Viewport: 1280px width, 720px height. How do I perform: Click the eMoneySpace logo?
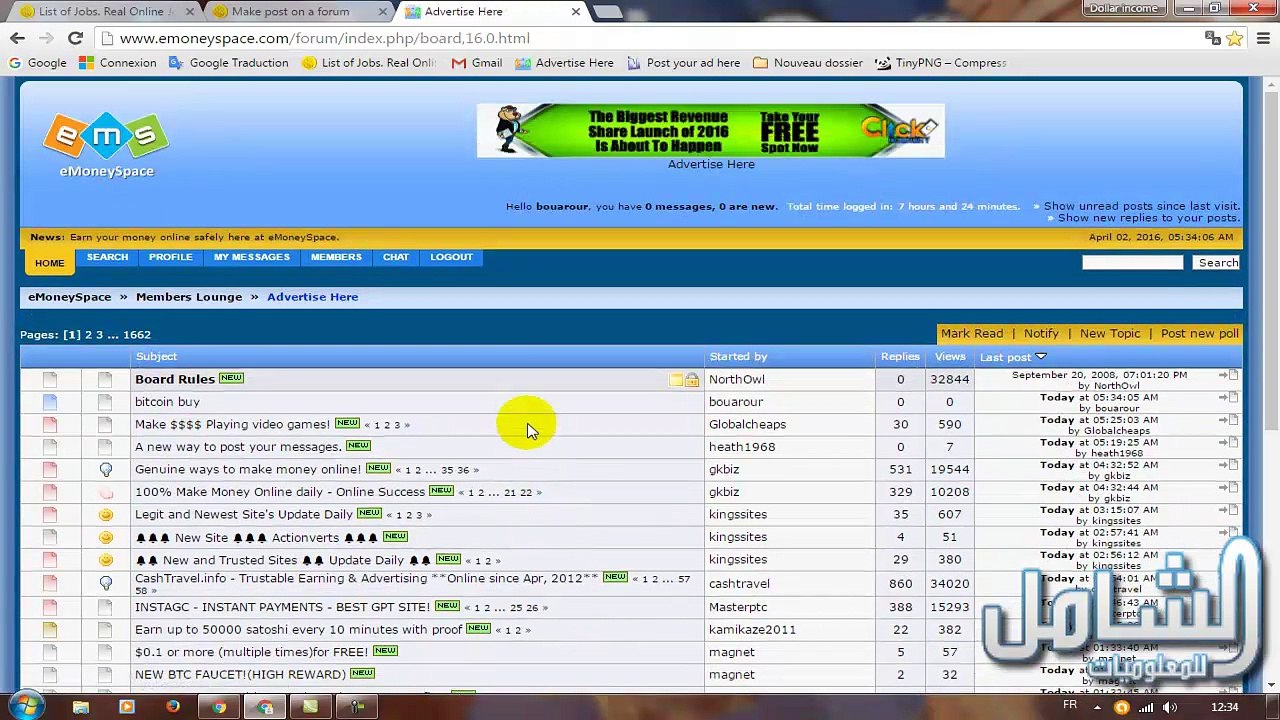click(106, 146)
